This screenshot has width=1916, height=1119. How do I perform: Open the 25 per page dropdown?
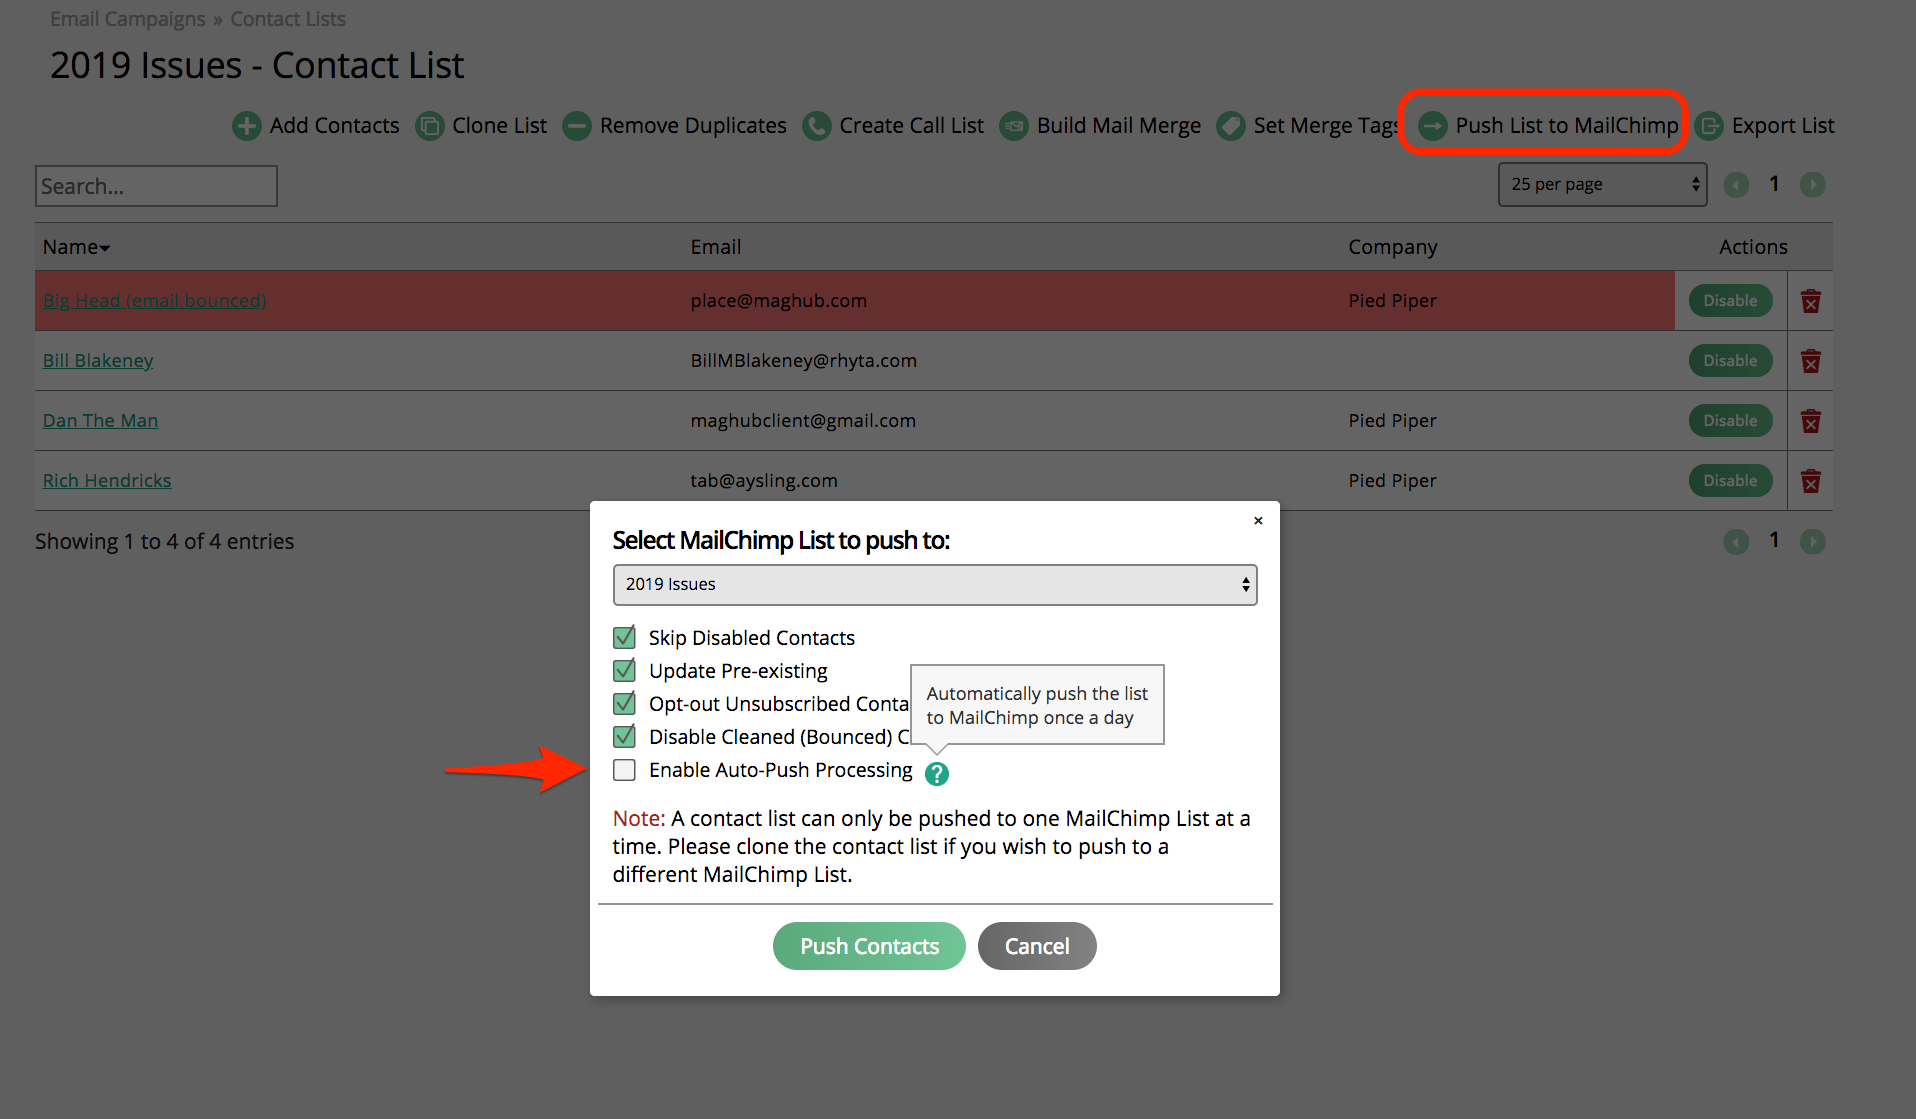click(x=1603, y=185)
